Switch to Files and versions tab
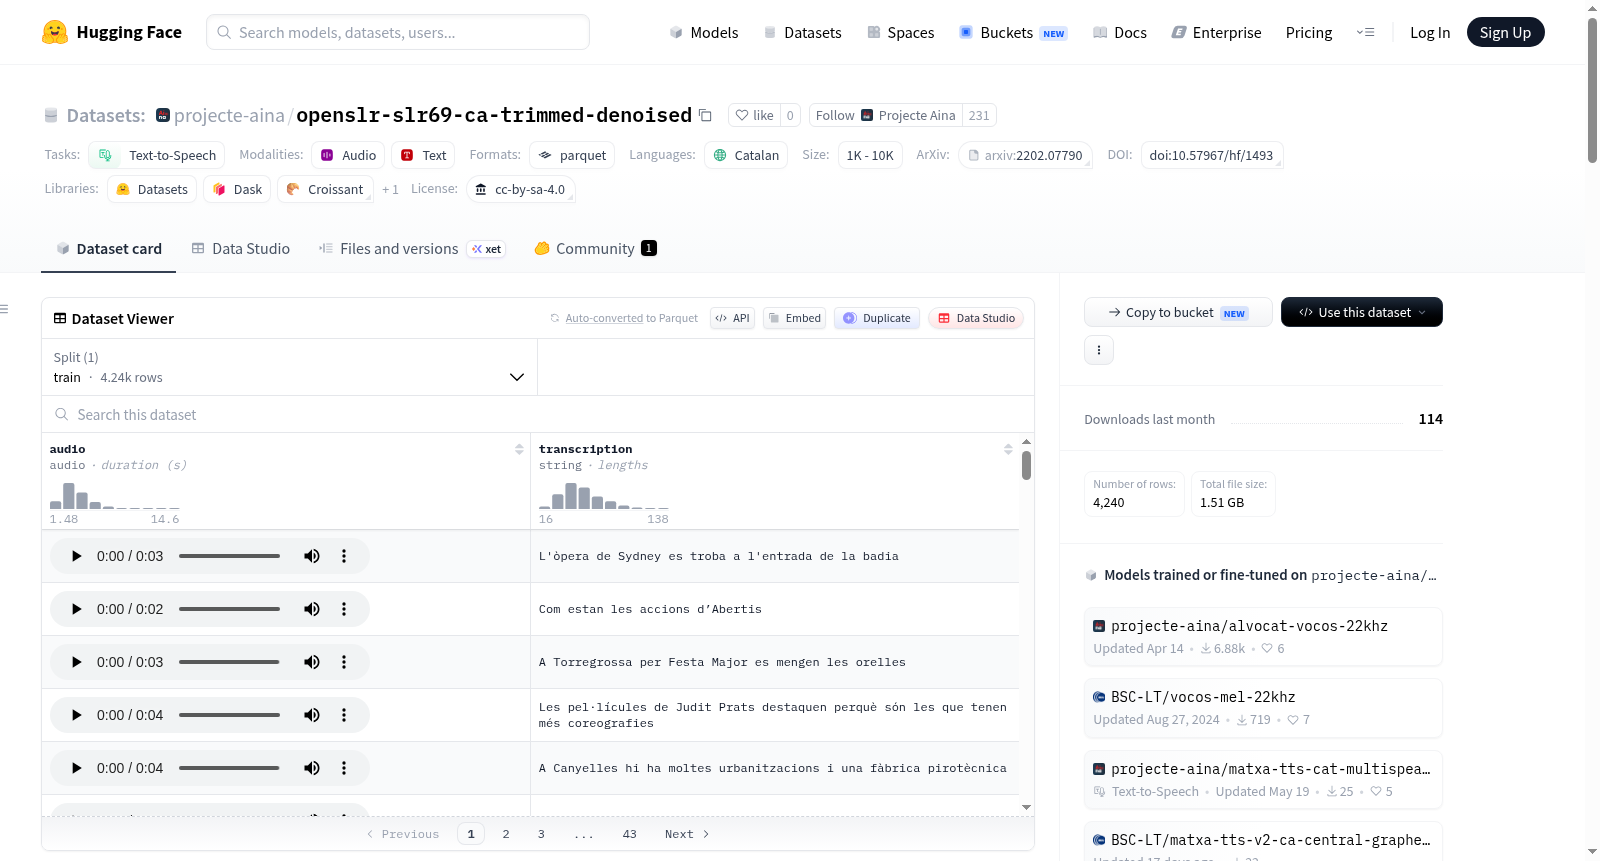The width and height of the screenshot is (1600, 861). pyautogui.click(x=411, y=248)
